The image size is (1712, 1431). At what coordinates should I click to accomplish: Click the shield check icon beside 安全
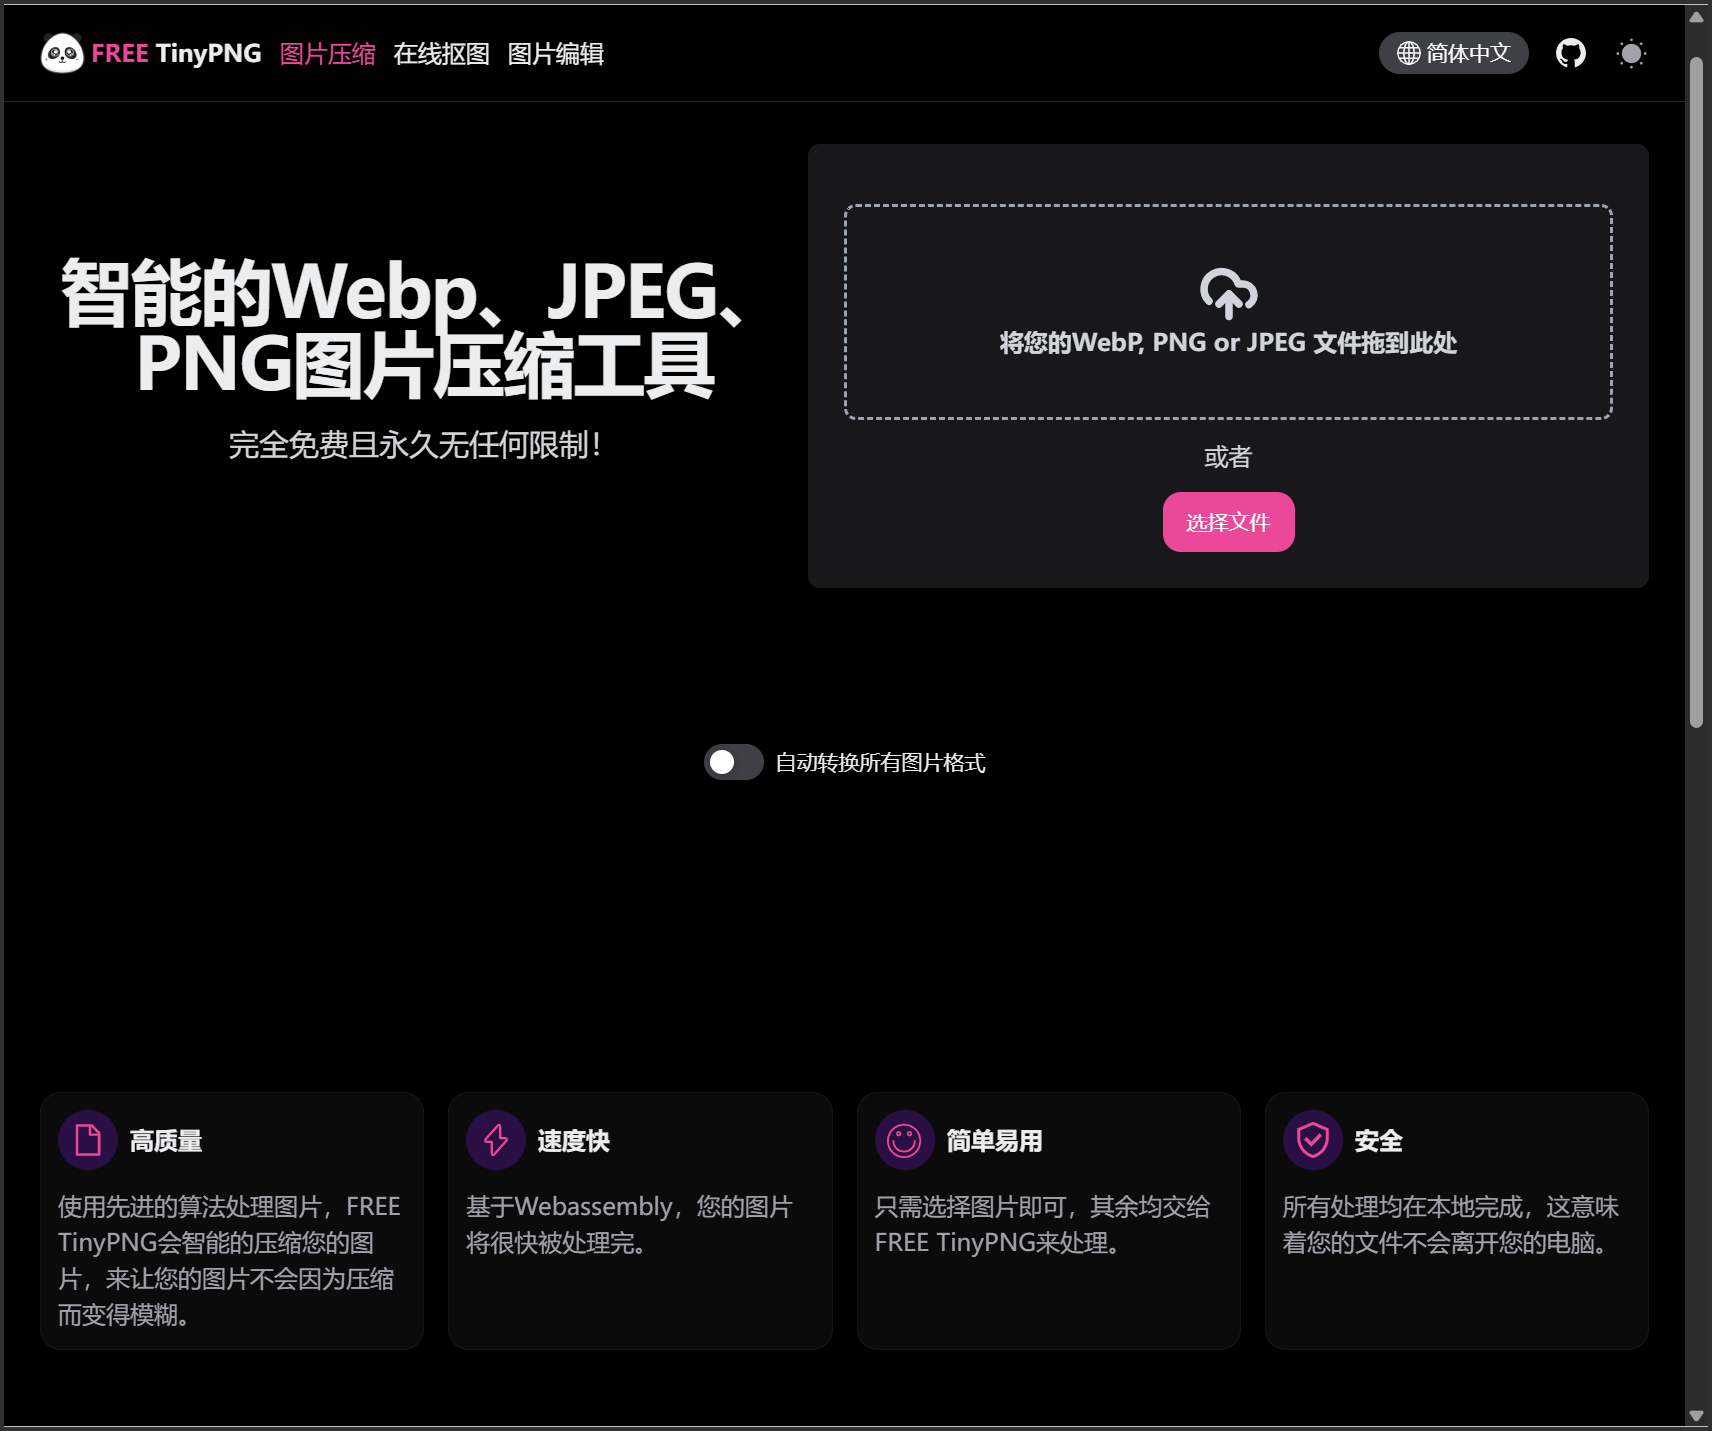[1313, 1140]
